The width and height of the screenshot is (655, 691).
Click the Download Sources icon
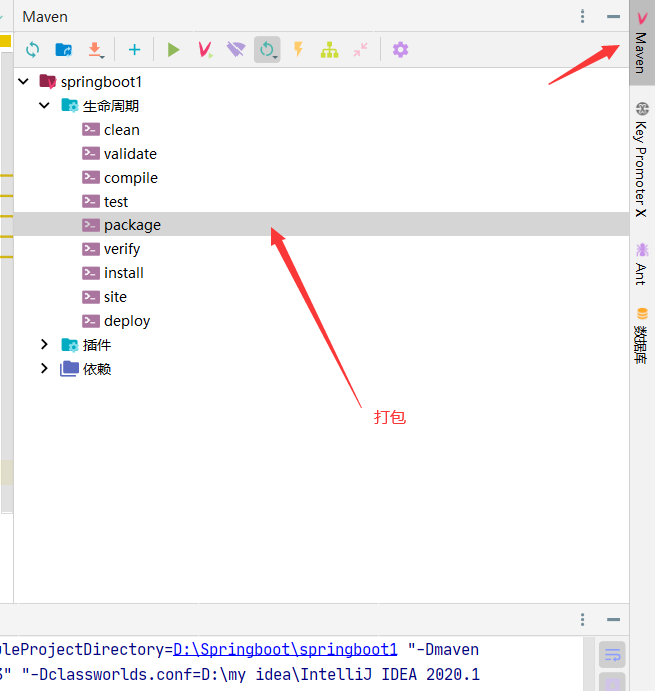[96, 50]
